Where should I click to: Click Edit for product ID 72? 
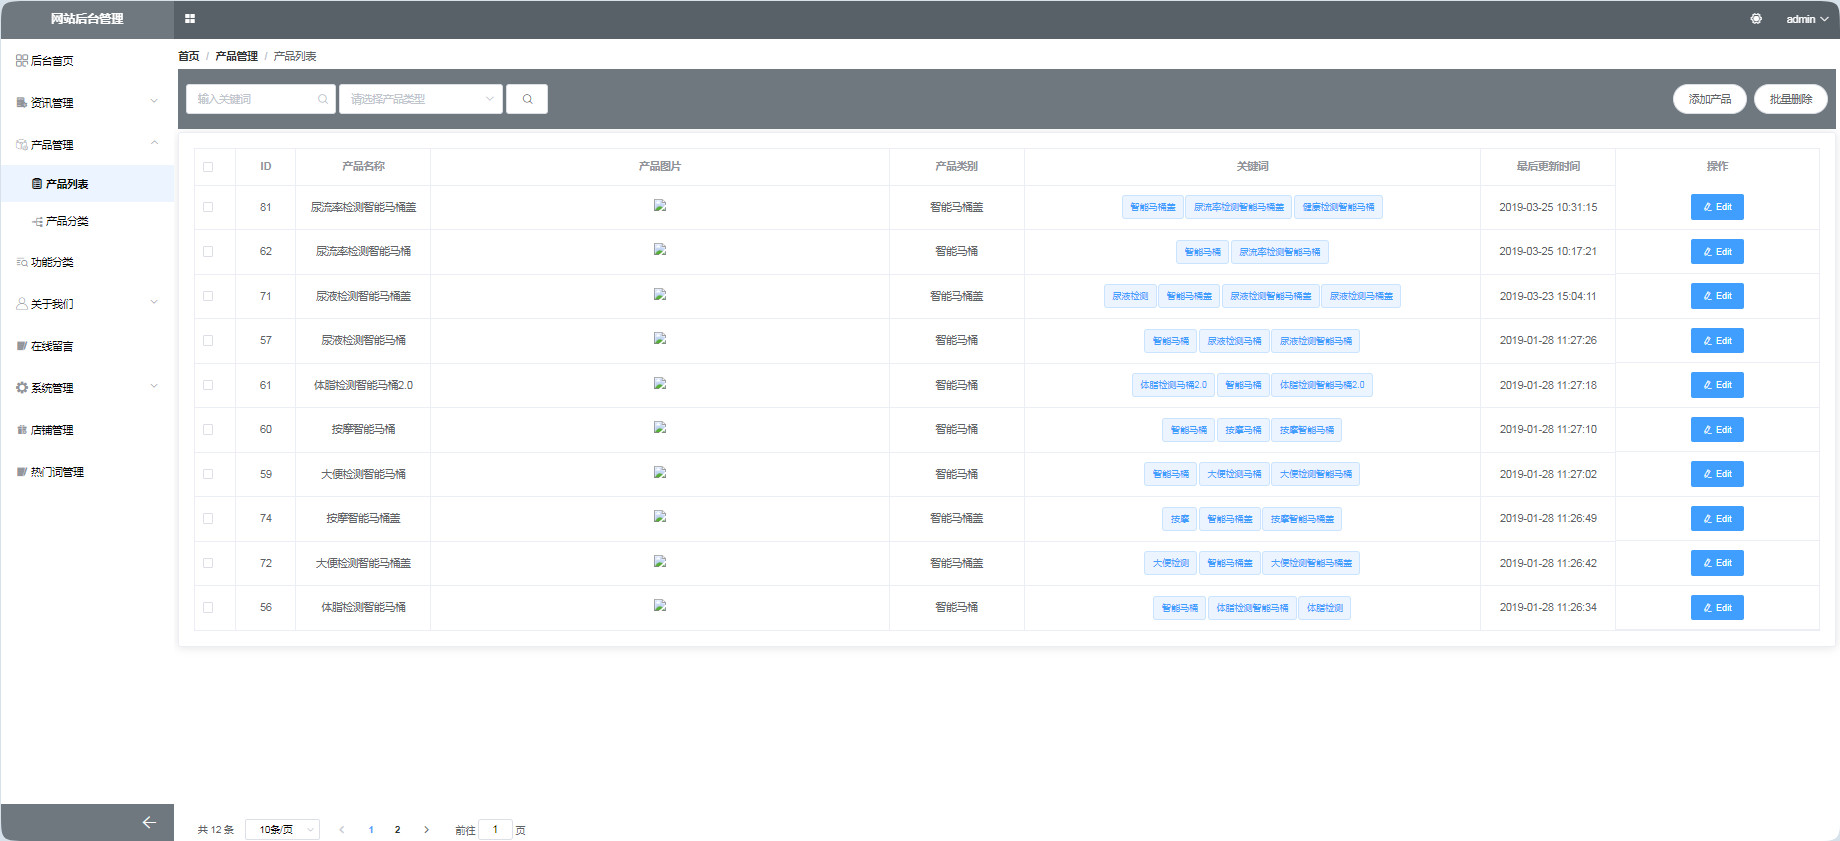pos(1717,563)
